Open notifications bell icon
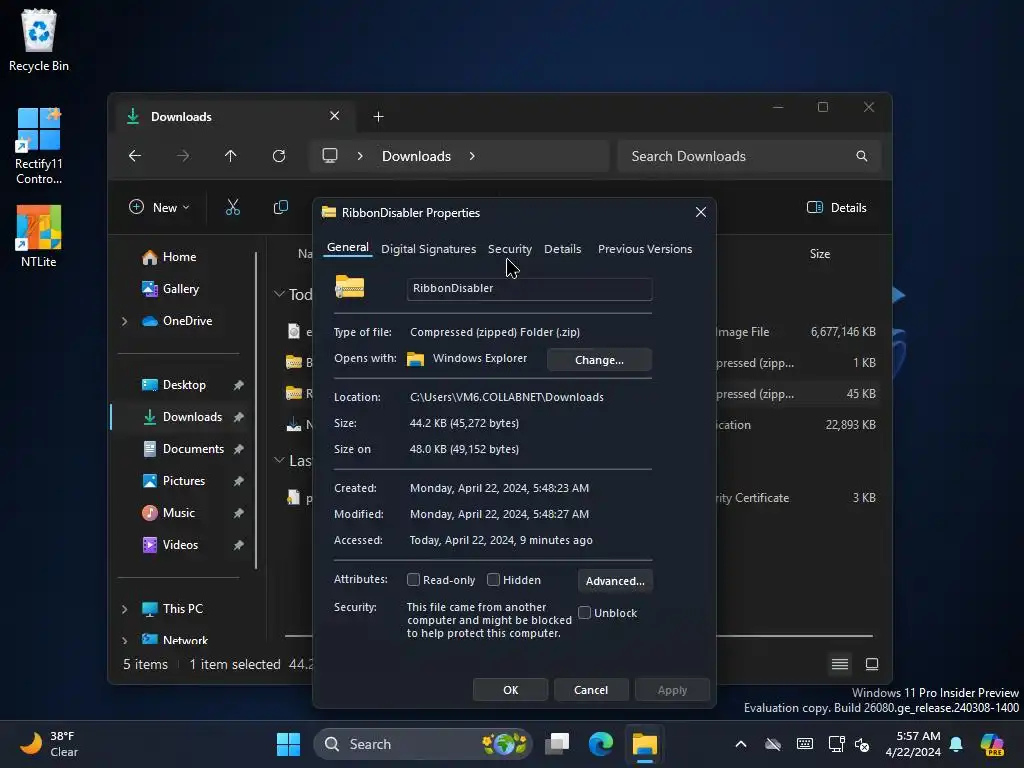This screenshot has height=768, width=1024. pos(956,744)
